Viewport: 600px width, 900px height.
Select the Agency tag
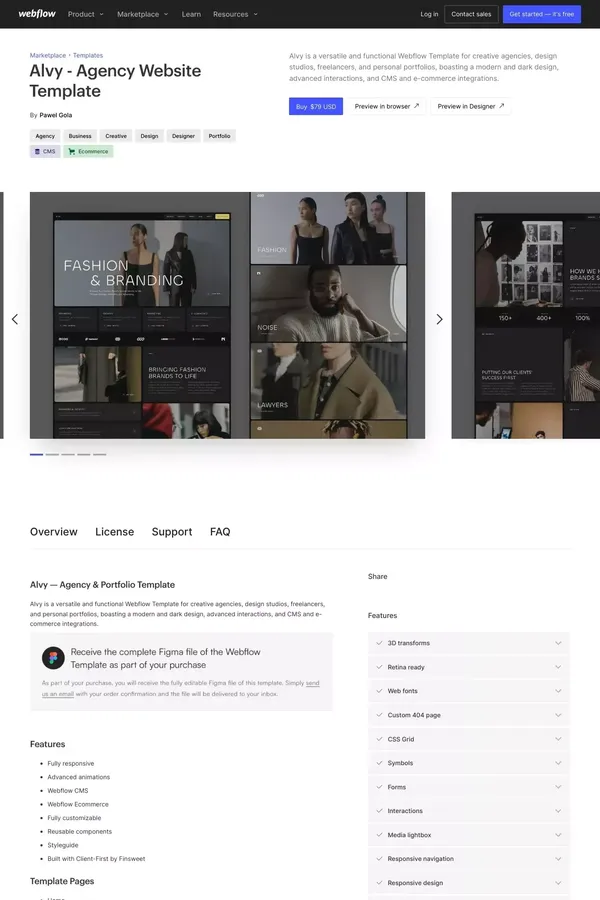click(x=45, y=136)
